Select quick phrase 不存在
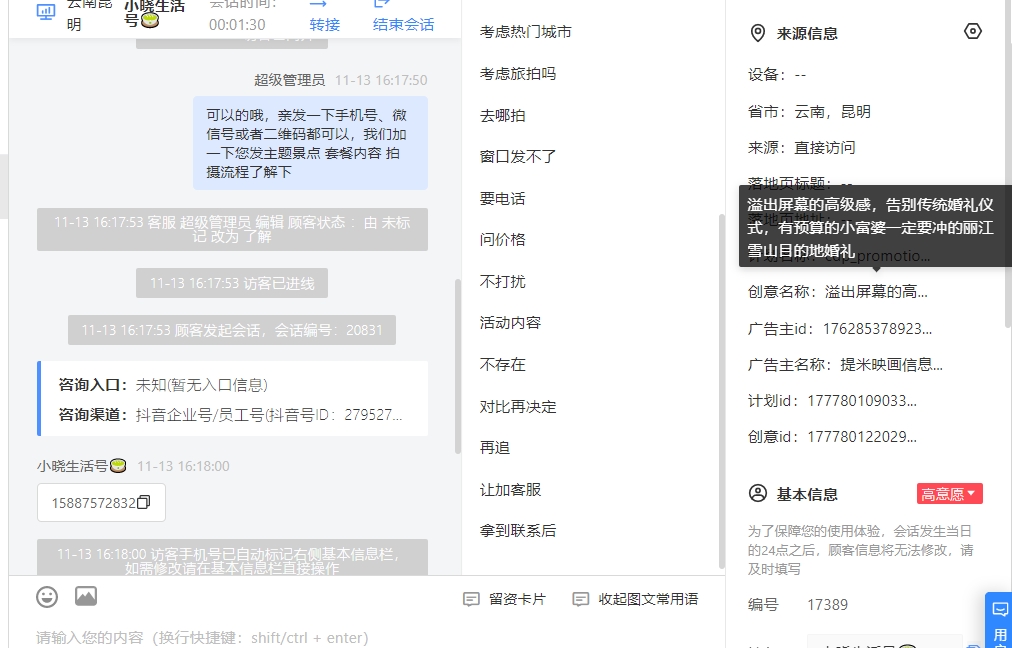1012x648 pixels. click(502, 365)
